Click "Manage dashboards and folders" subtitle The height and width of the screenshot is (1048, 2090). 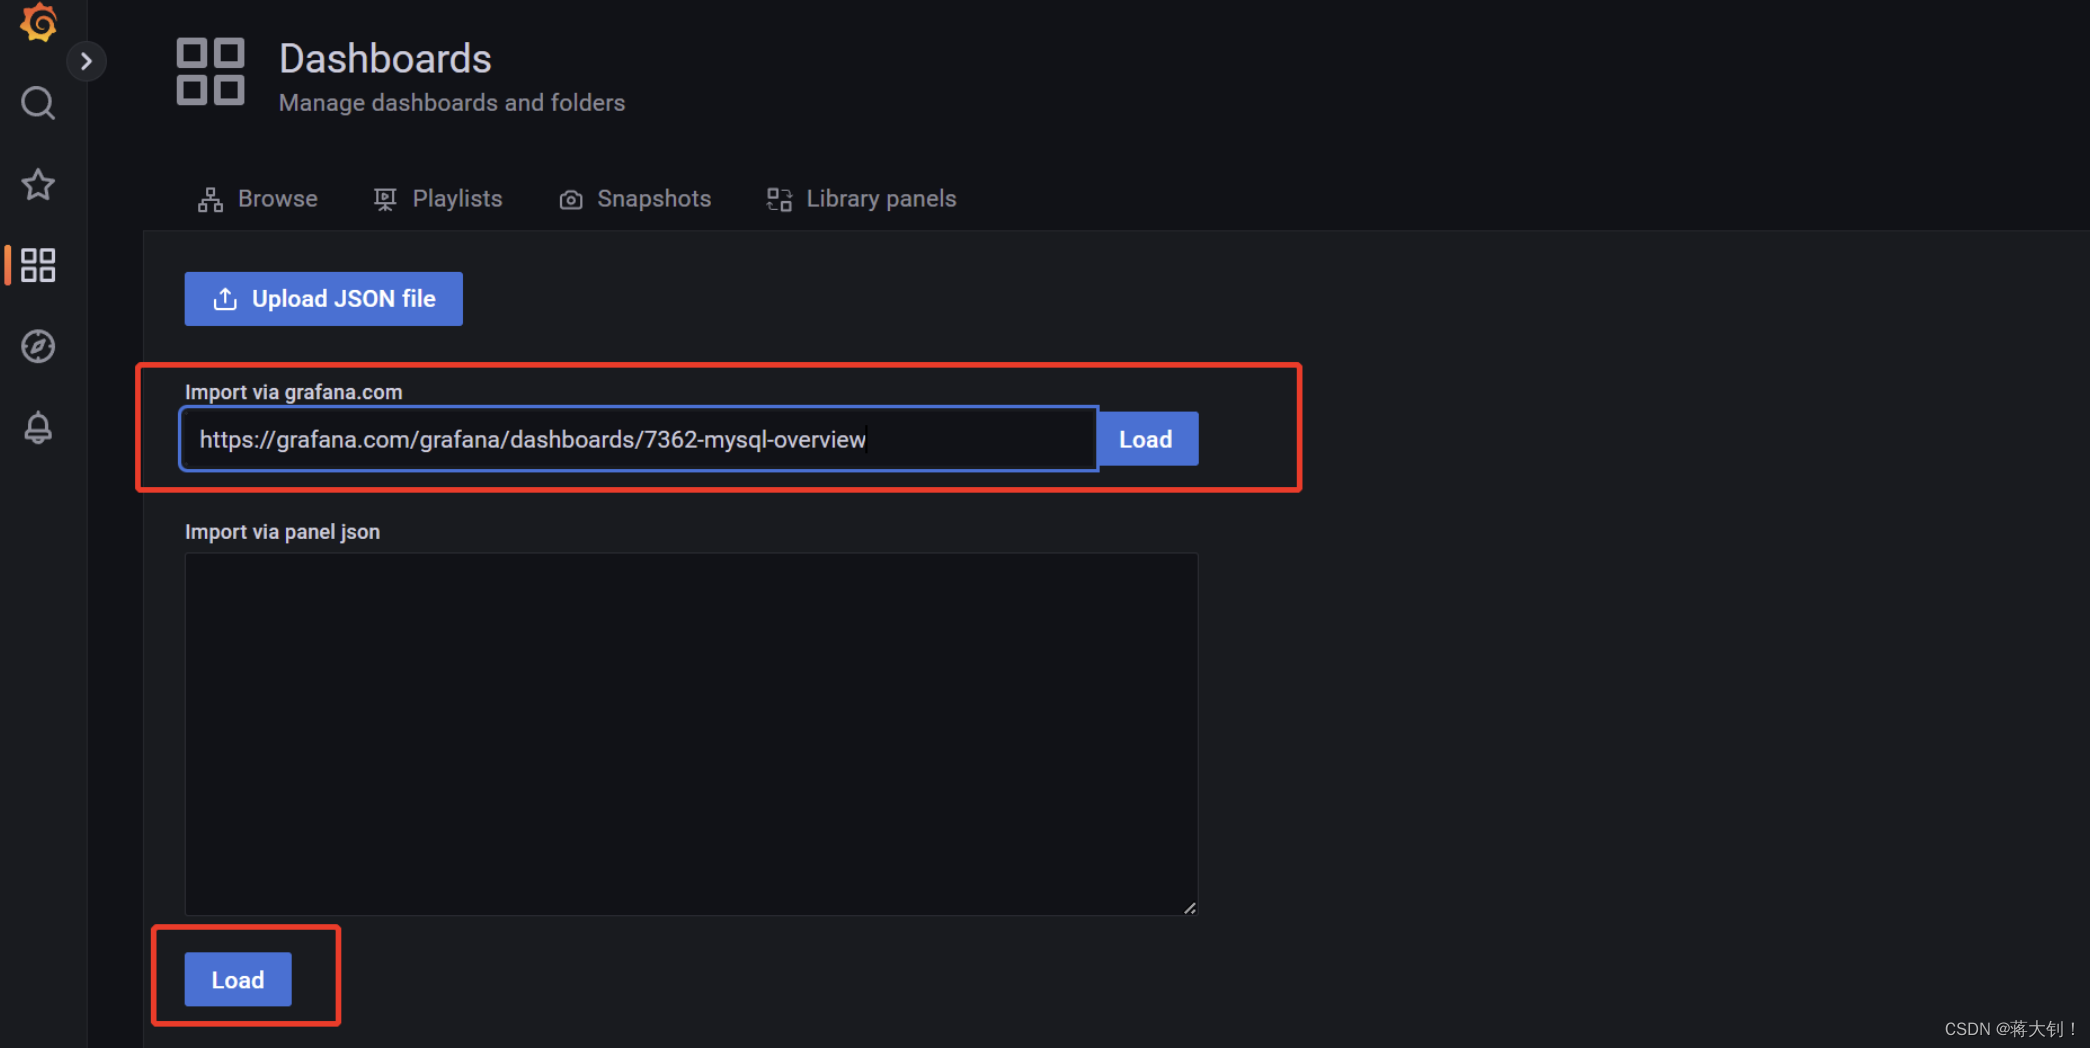pos(452,103)
